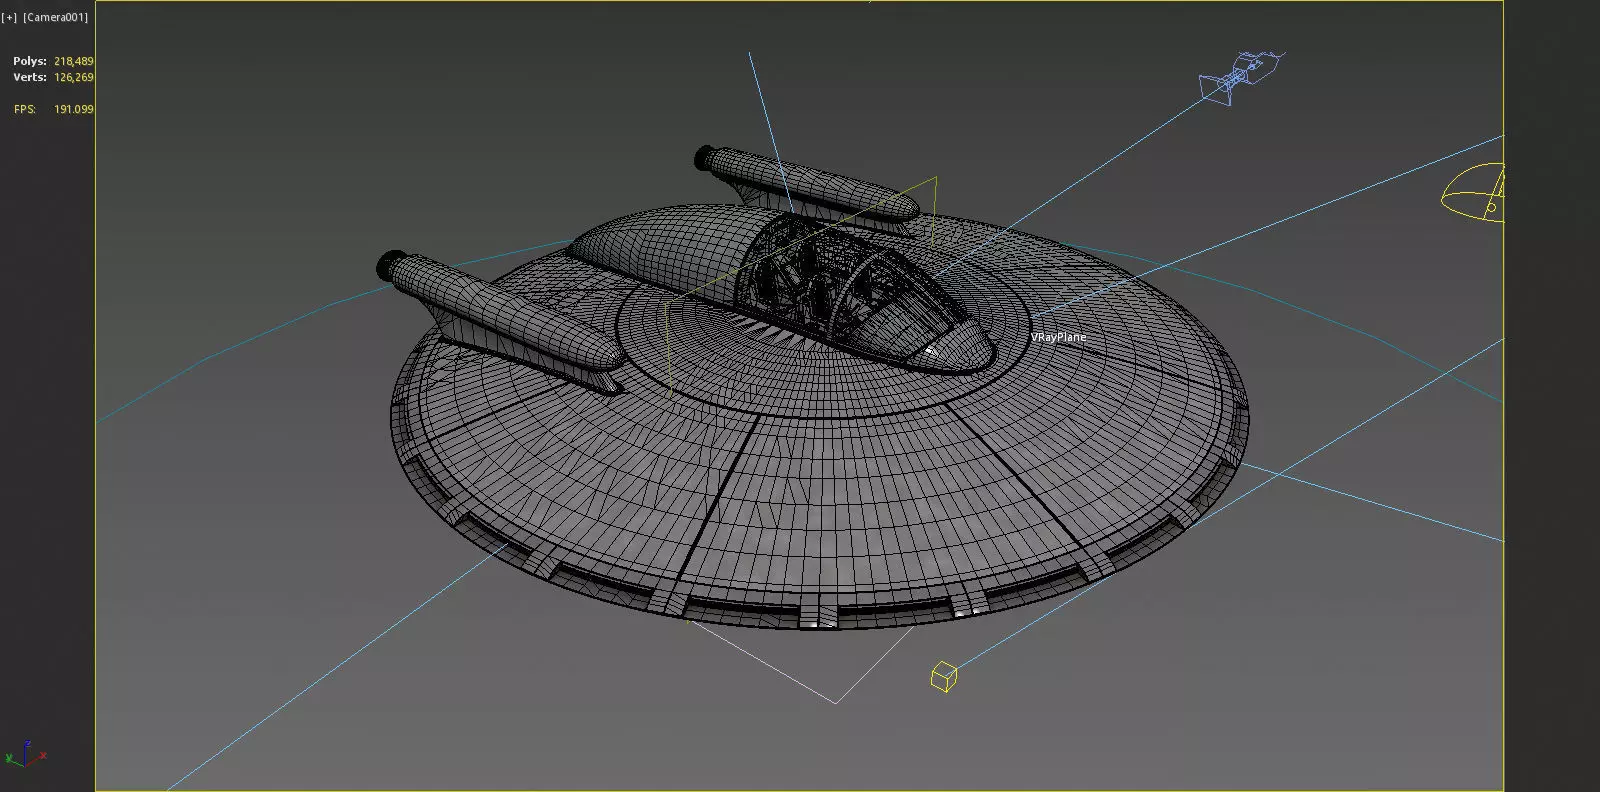Viewport: 1600px width, 792px height.
Task: Click the FPS 191.099 readout
Action: tap(53, 109)
